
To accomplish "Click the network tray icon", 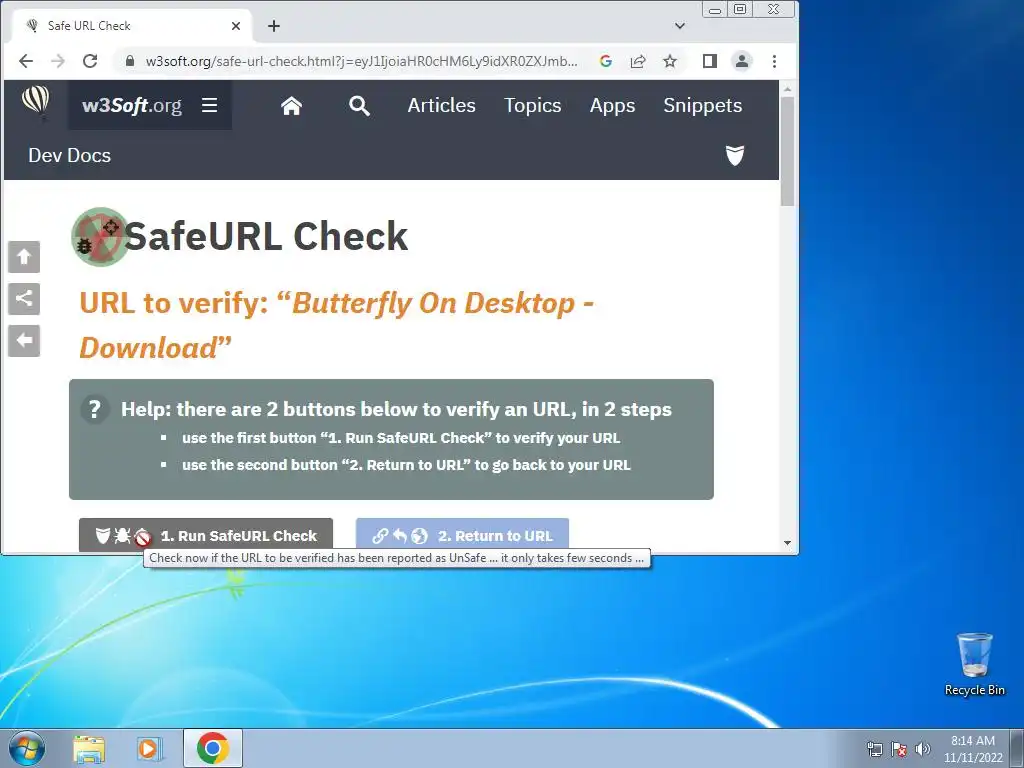I will point(874,749).
